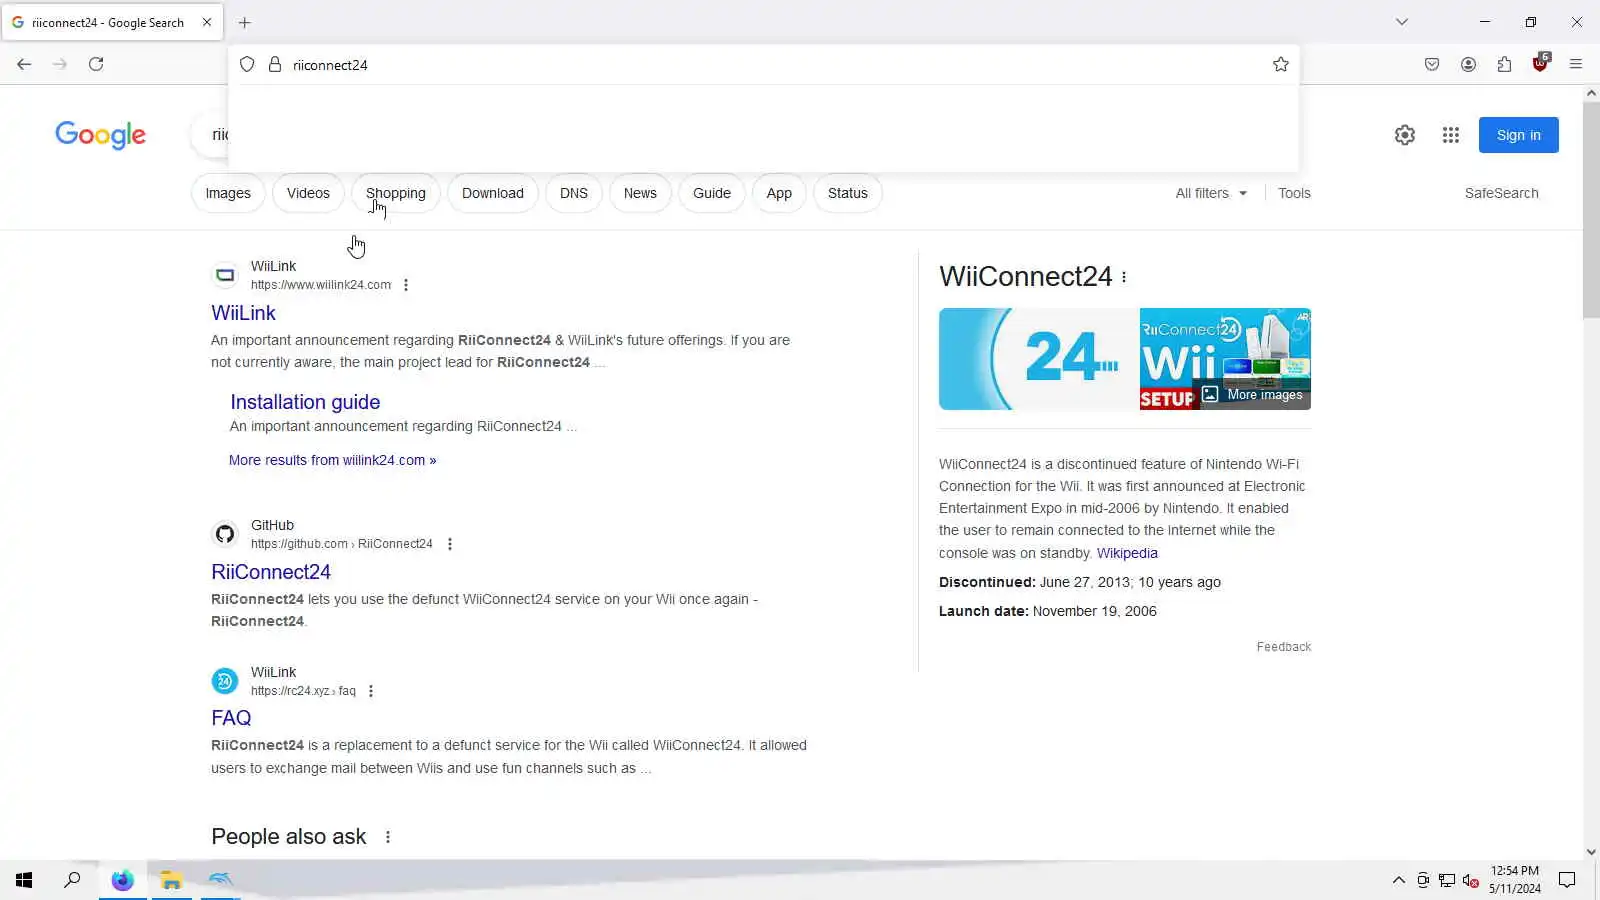Open the network tray icon
Image resolution: width=1600 pixels, height=900 pixels.
[x=1447, y=880]
